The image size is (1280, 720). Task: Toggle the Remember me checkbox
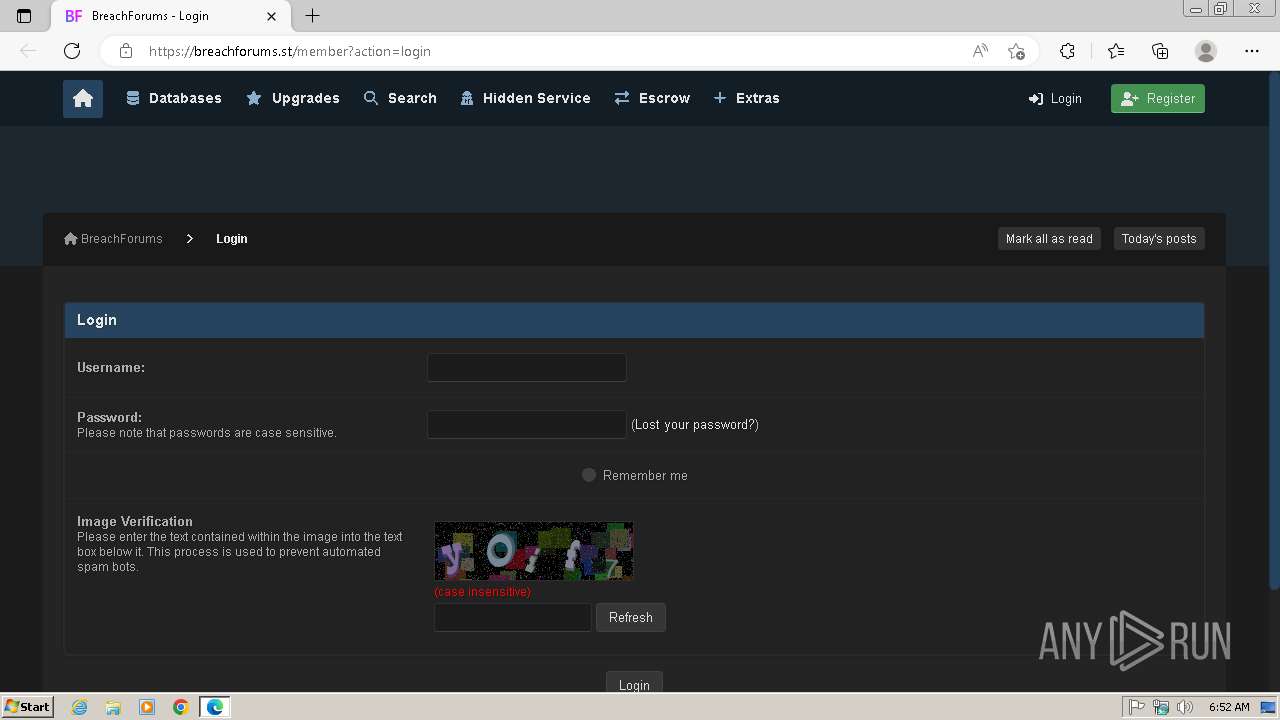(589, 475)
